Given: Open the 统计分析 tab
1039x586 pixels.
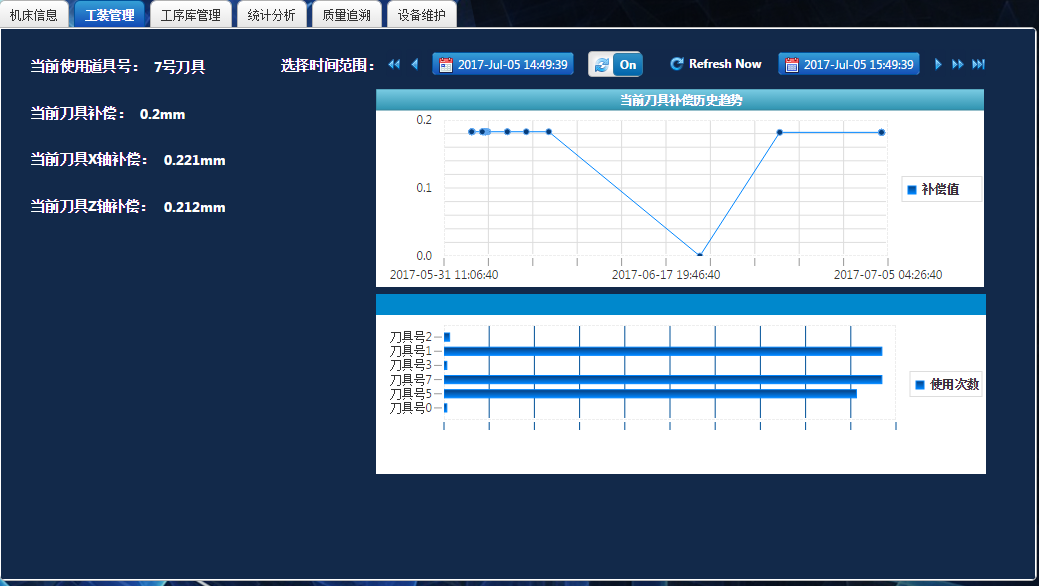Looking at the screenshot, I should tap(272, 15).
